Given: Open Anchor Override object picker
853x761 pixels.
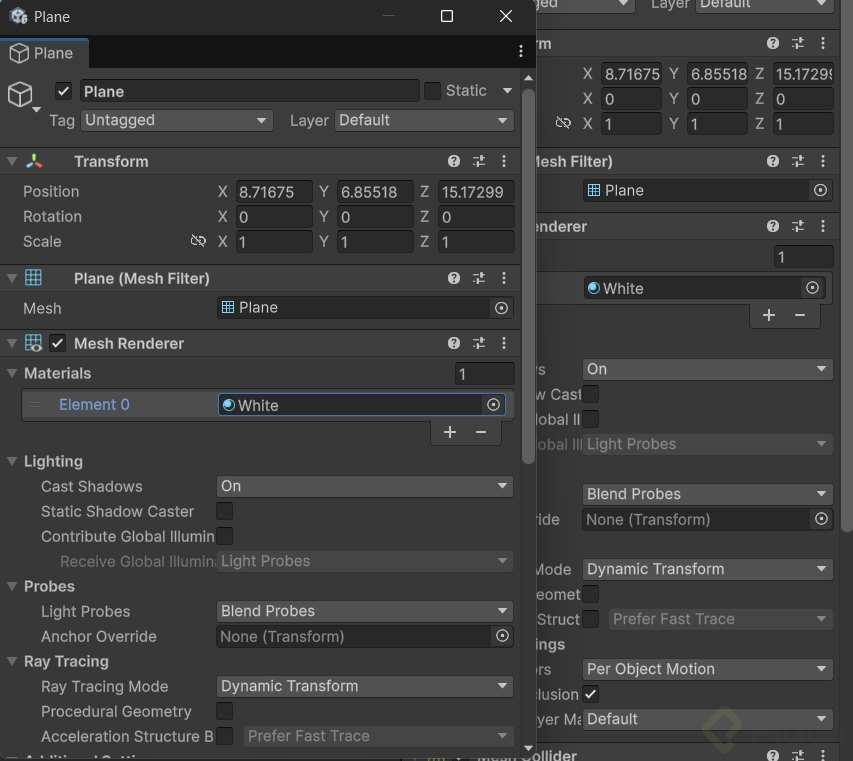Looking at the screenshot, I should 502,636.
